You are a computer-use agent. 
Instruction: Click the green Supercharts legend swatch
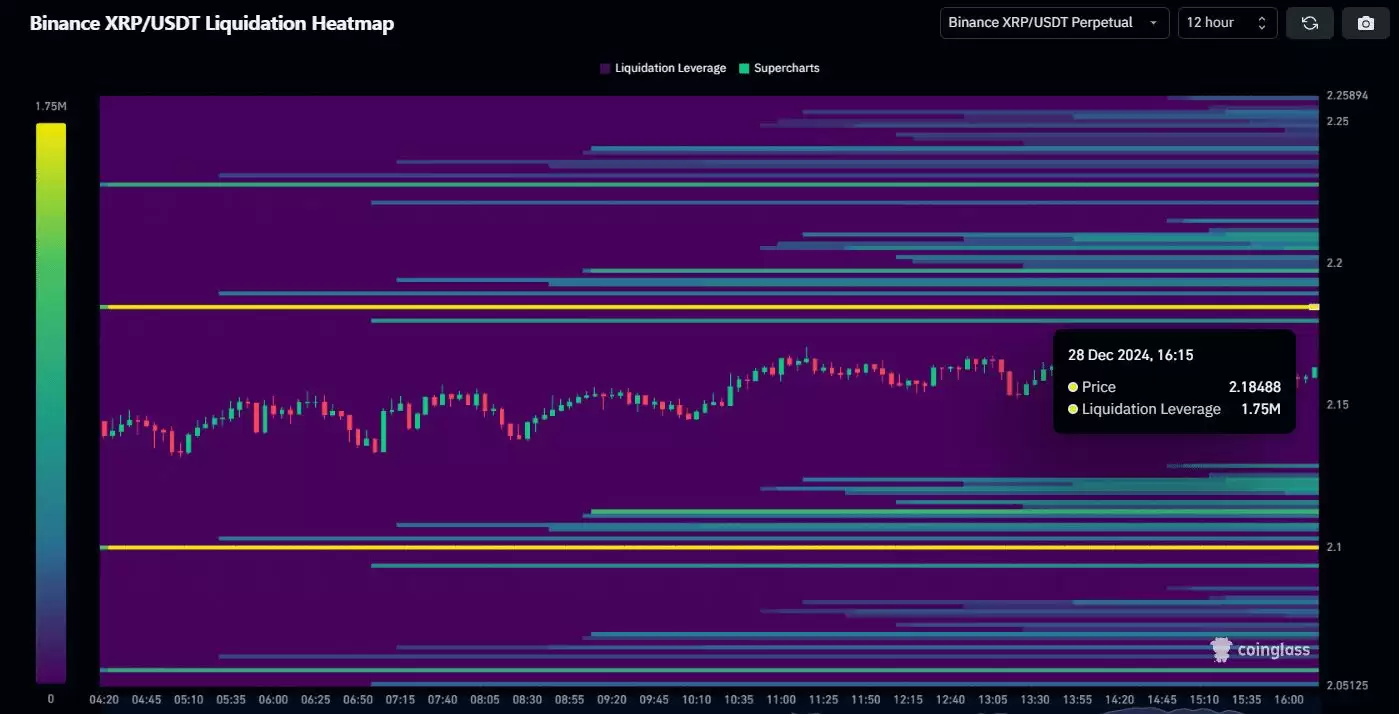[744, 68]
